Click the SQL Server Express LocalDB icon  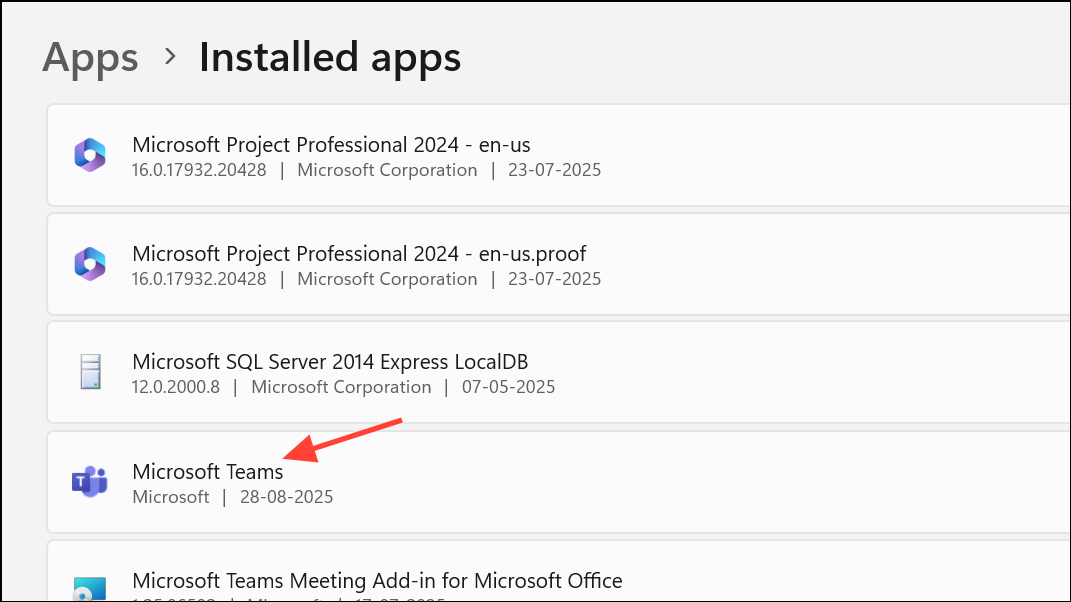[90, 372]
